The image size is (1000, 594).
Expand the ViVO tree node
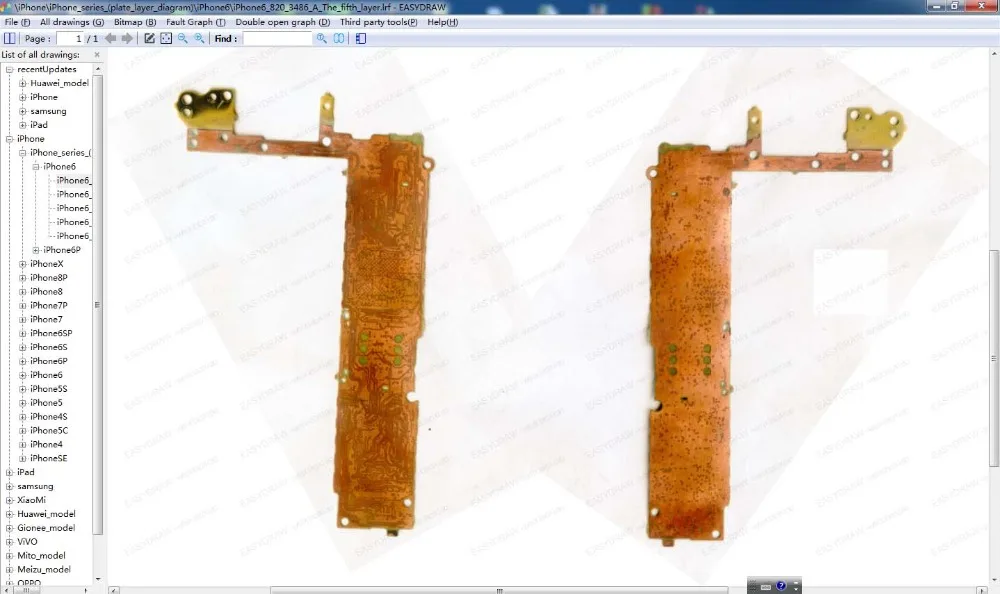click(x=10, y=542)
